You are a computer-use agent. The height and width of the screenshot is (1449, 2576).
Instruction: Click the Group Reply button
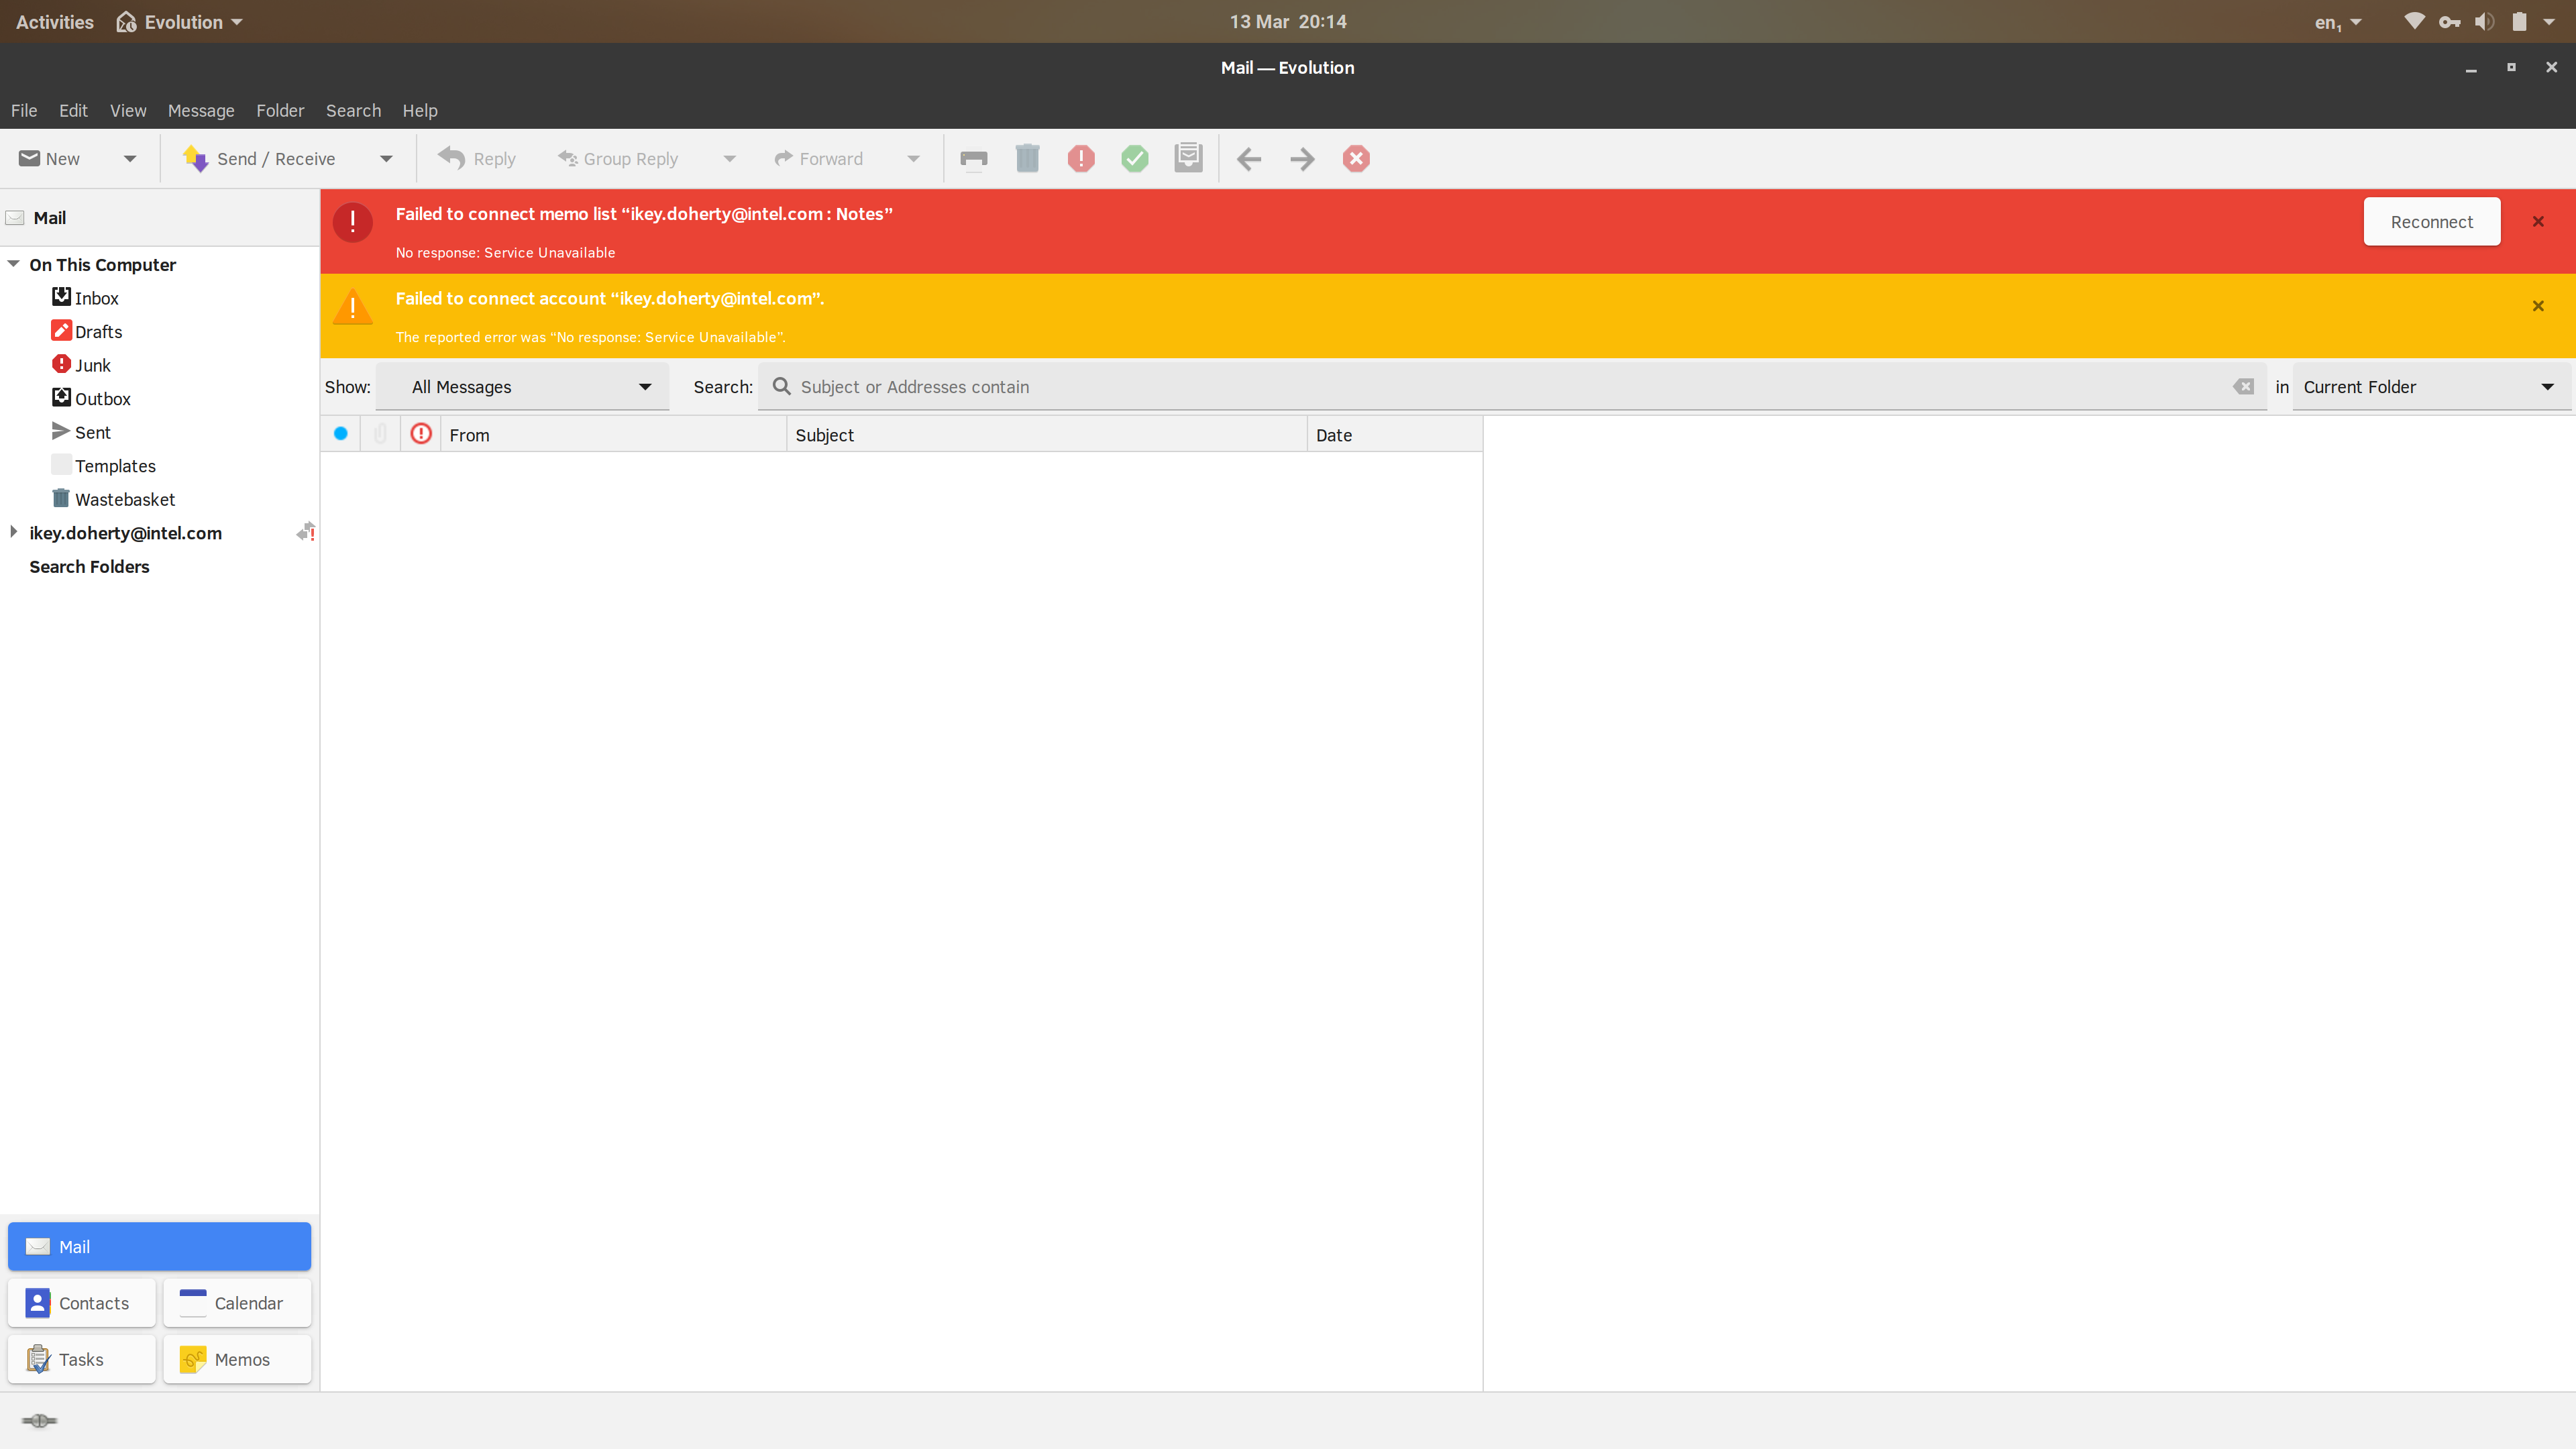click(x=618, y=159)
